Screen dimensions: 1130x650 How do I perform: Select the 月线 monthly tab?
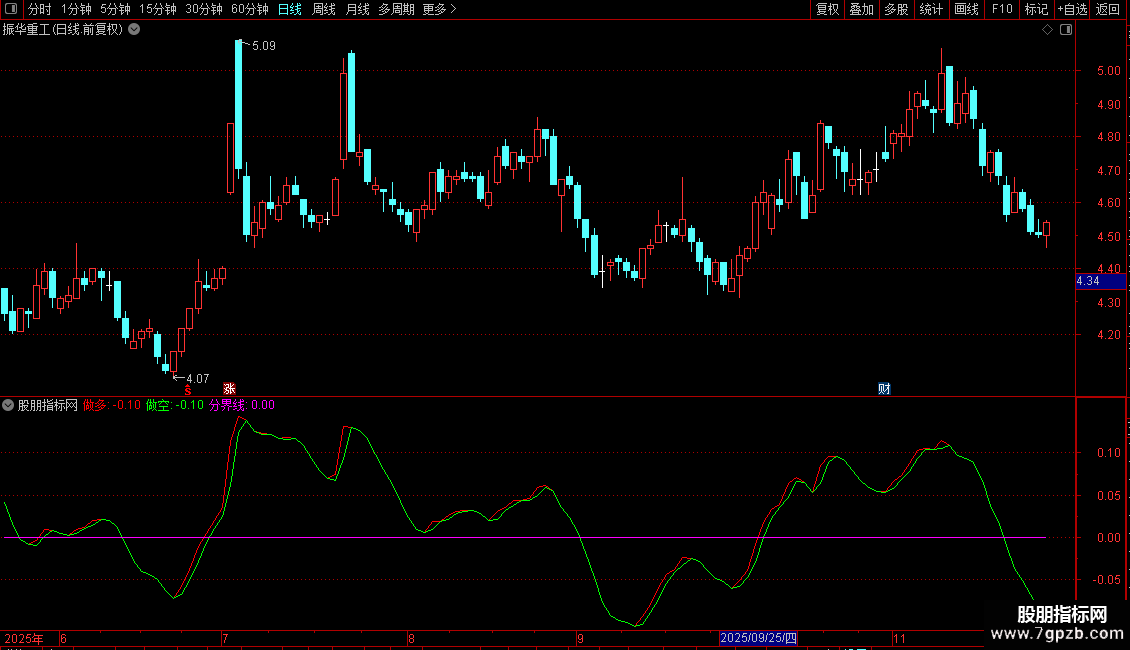click(357, 9)
